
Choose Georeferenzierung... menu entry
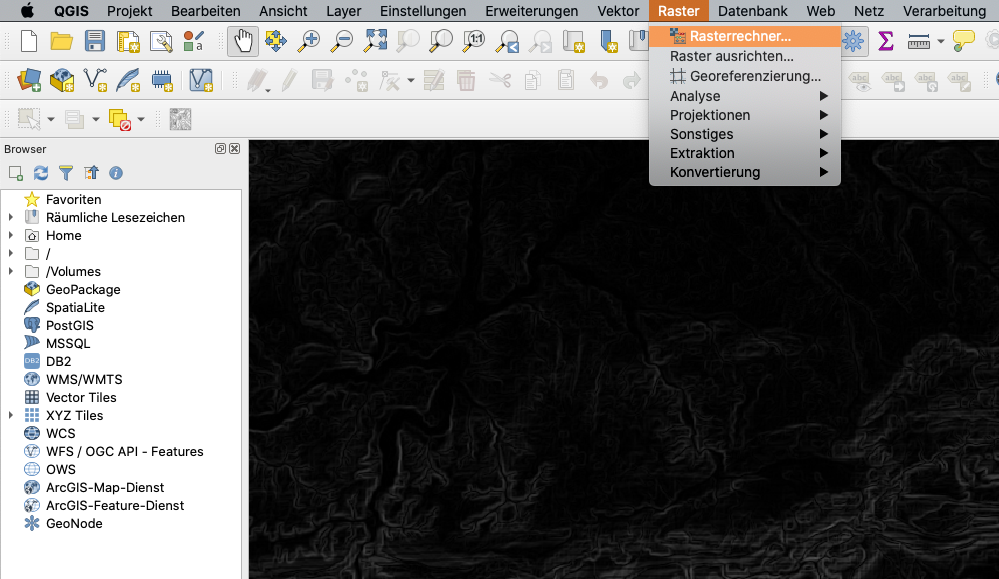point(745,76)
